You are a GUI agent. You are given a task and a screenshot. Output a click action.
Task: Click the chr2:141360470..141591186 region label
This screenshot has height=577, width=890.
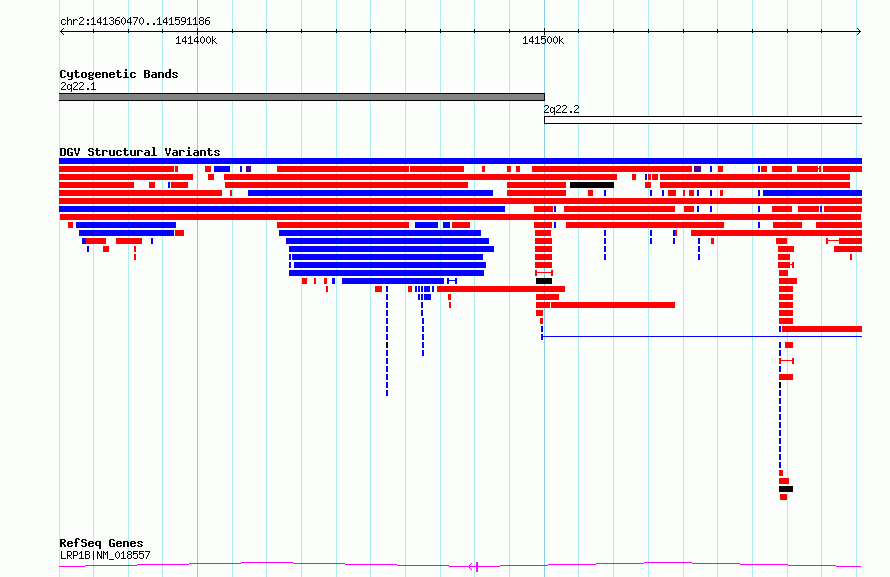pos(135,21)
